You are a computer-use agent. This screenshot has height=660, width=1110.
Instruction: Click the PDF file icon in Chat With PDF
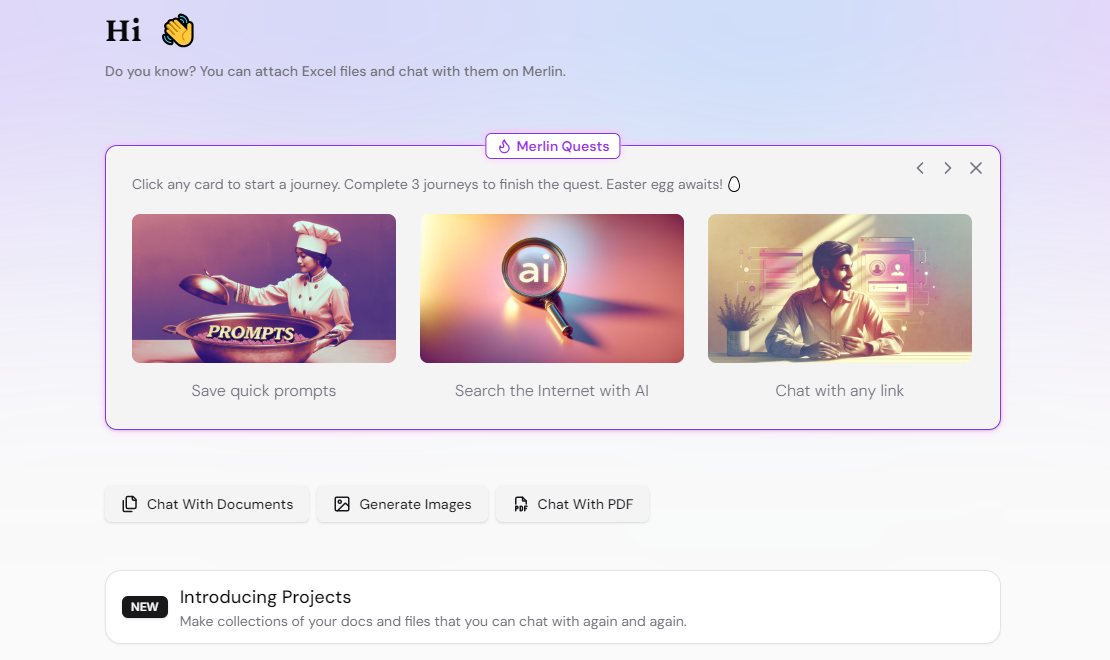[x=520, y=504]
